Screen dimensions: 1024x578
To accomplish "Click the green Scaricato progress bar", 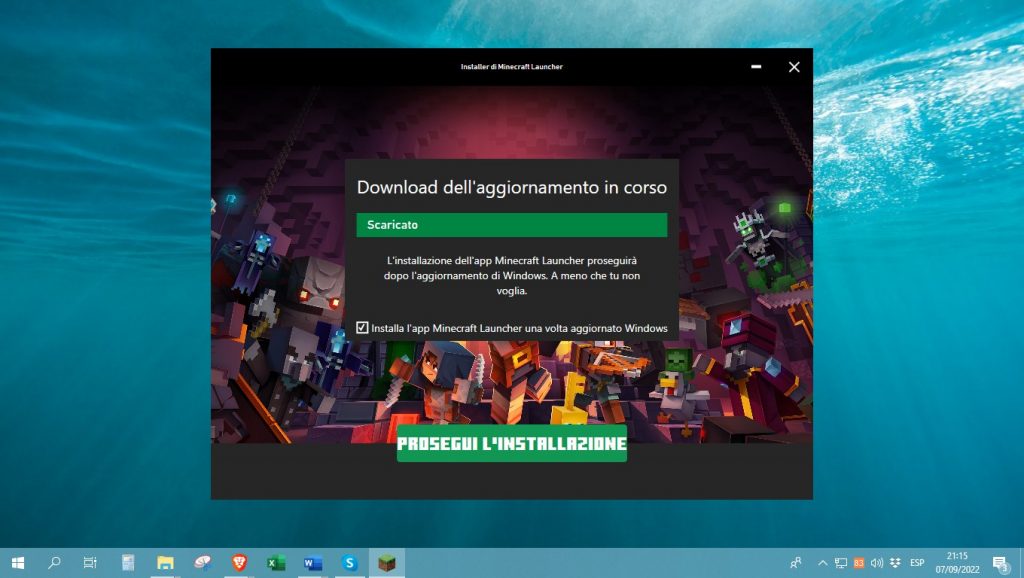I will point(512,224).
